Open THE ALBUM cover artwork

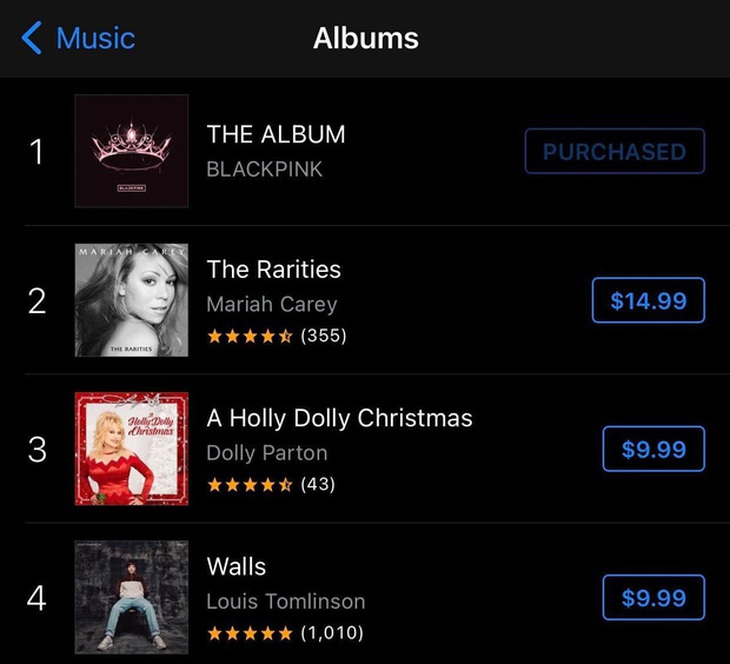coord(131,151)
